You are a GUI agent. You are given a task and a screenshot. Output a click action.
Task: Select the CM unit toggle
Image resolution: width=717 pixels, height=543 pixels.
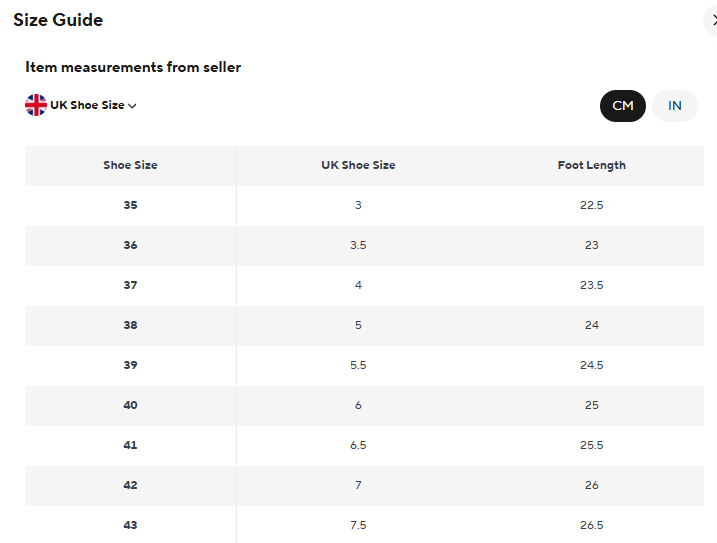pyautogui.click(x=622, y=106)
